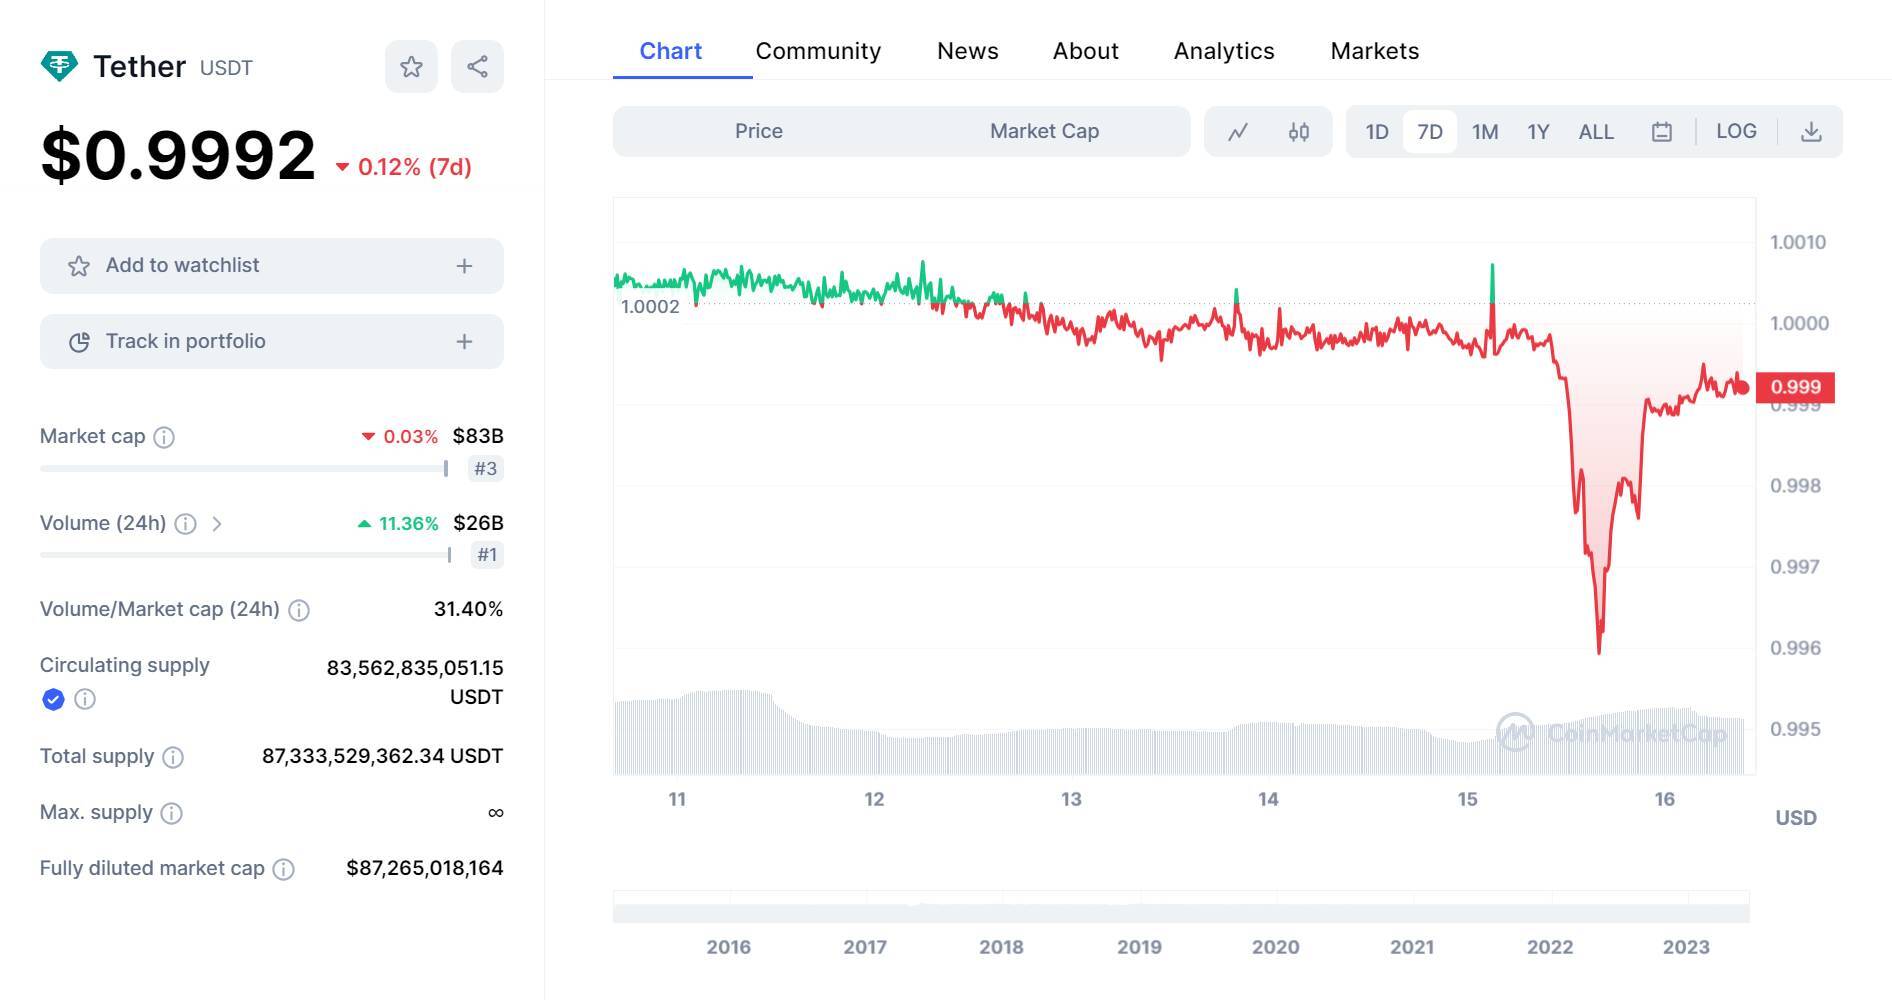Viewport: 1892px width, 1000px height.
Task: Open the Markets tab
Action: tap(1374, 51)
